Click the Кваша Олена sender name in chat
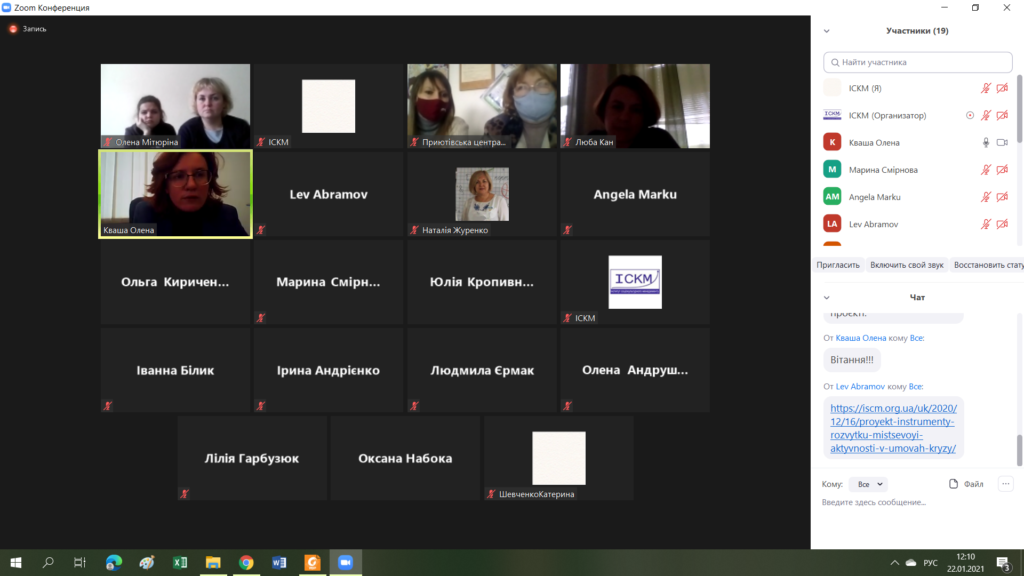1024x576 pixels. pos(861,338)
